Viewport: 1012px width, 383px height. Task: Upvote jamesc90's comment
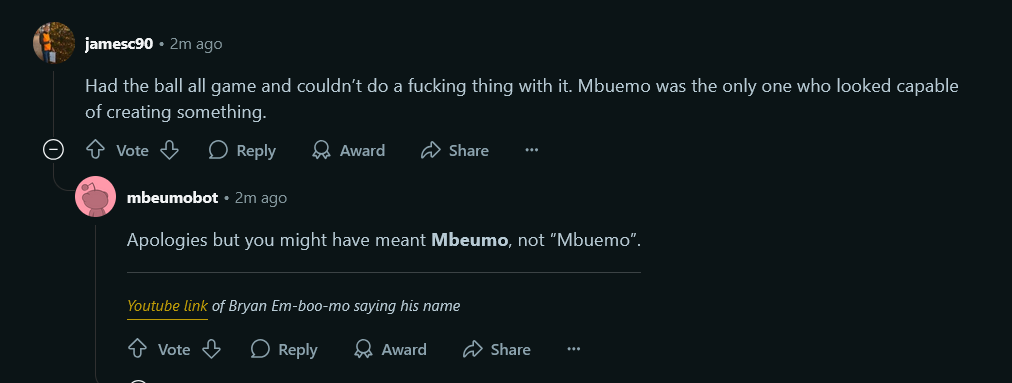96,150
